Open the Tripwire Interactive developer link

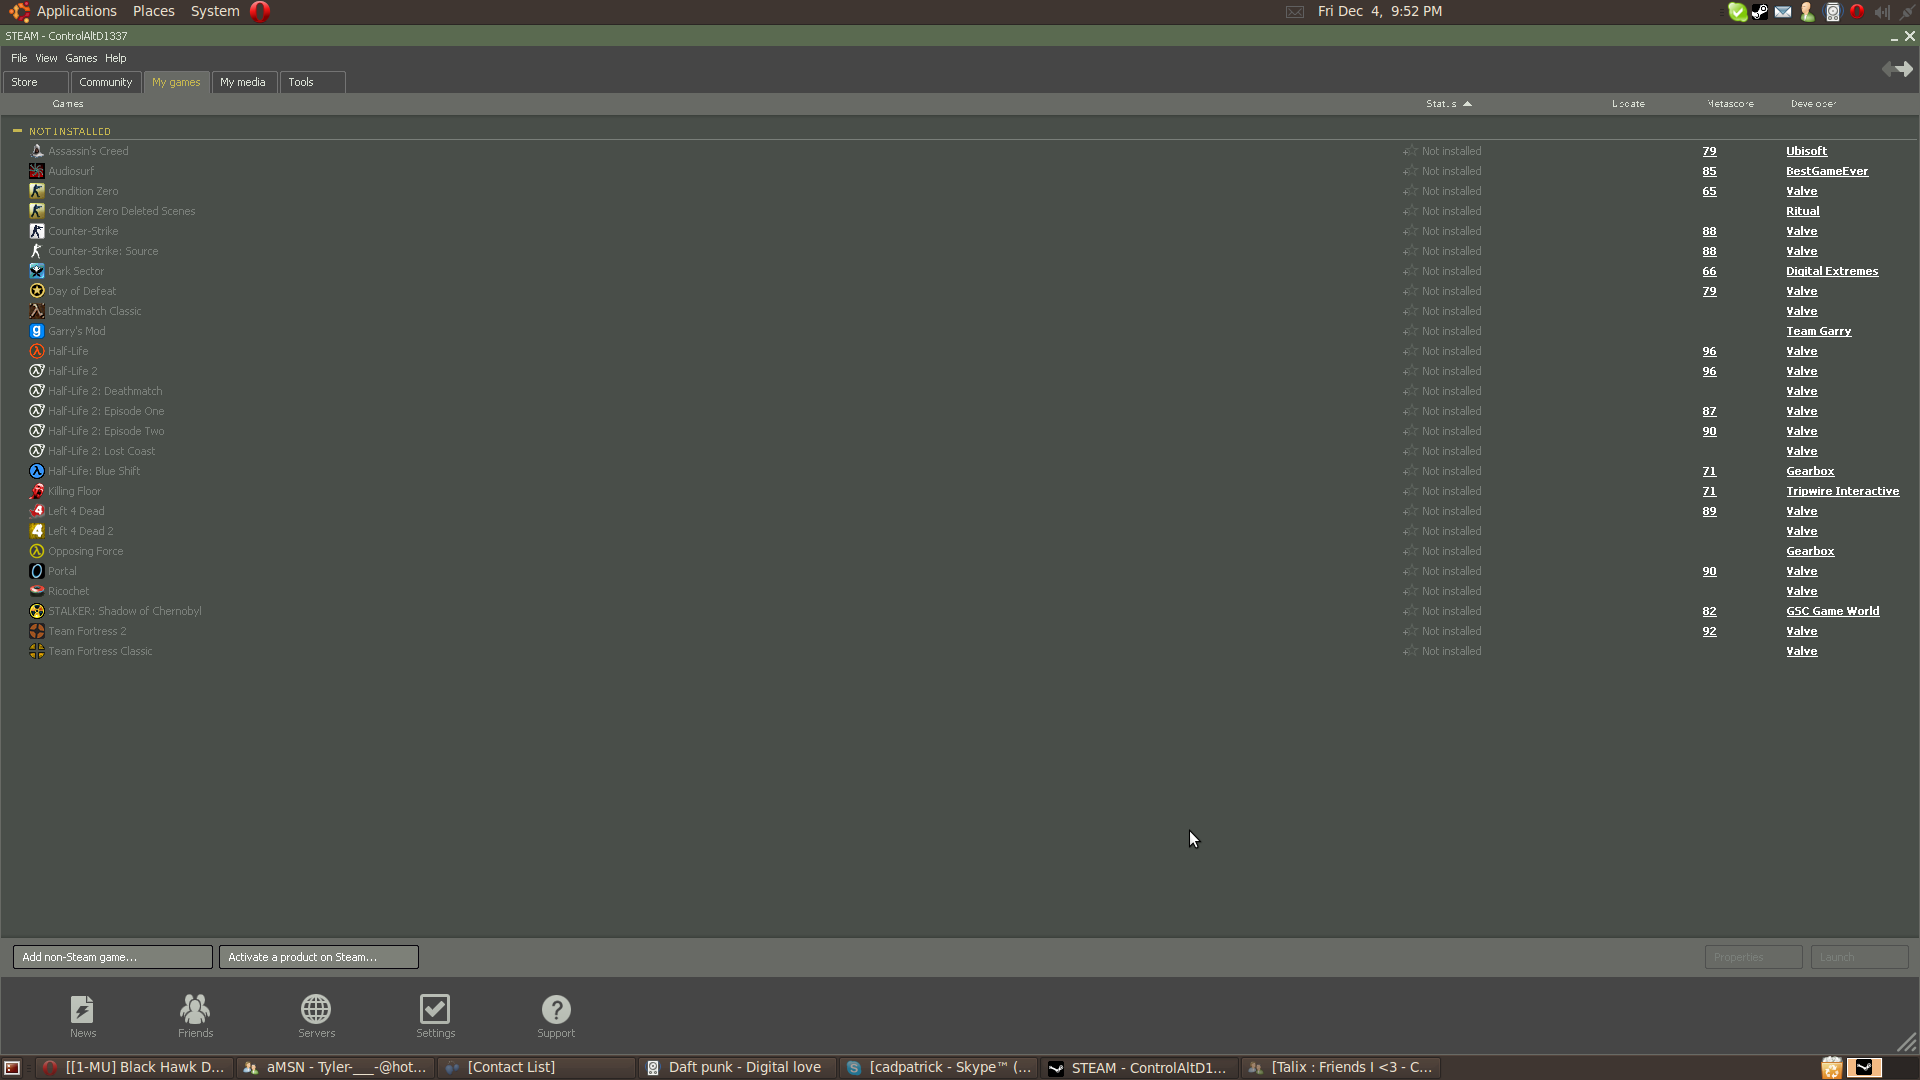pos(1842,491)
